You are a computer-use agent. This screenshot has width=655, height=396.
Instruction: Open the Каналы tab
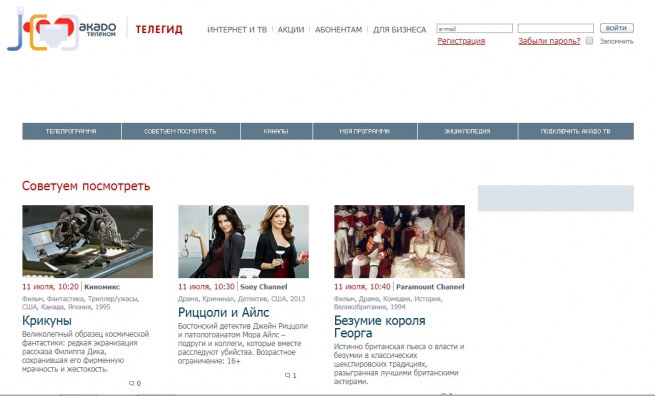(x=276, y=131)
